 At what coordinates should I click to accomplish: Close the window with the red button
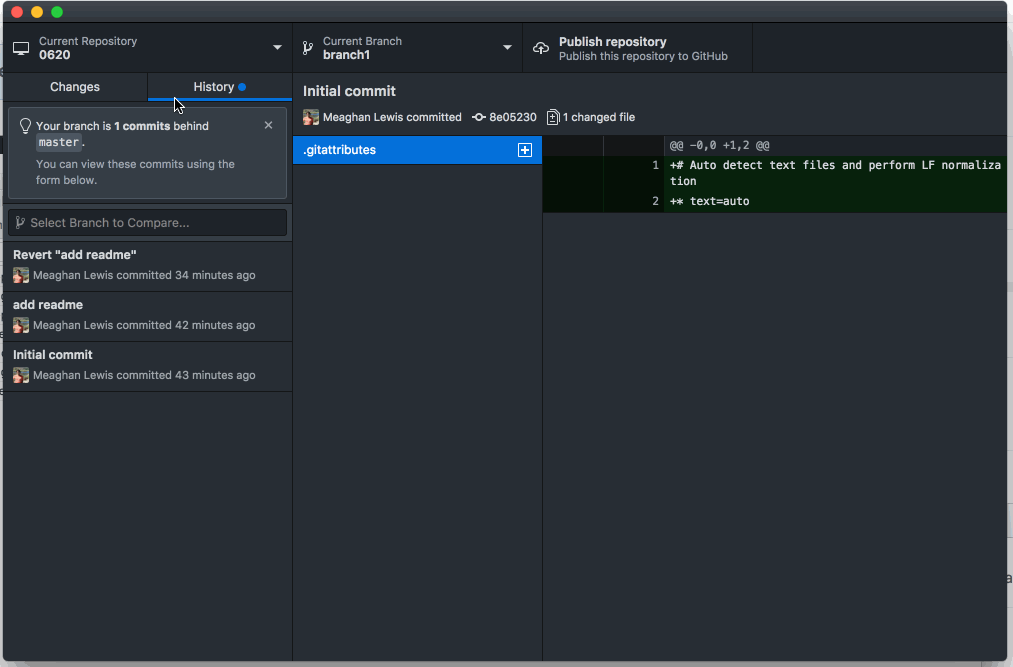tap(17, 12)
